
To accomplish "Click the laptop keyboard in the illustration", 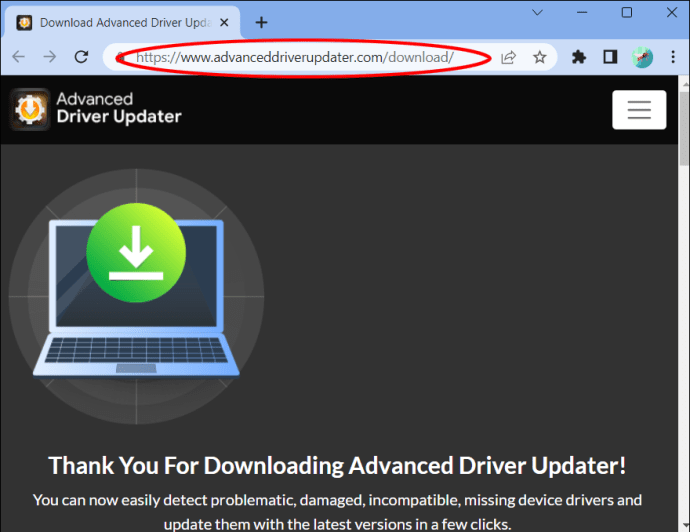I will point(136,350).
